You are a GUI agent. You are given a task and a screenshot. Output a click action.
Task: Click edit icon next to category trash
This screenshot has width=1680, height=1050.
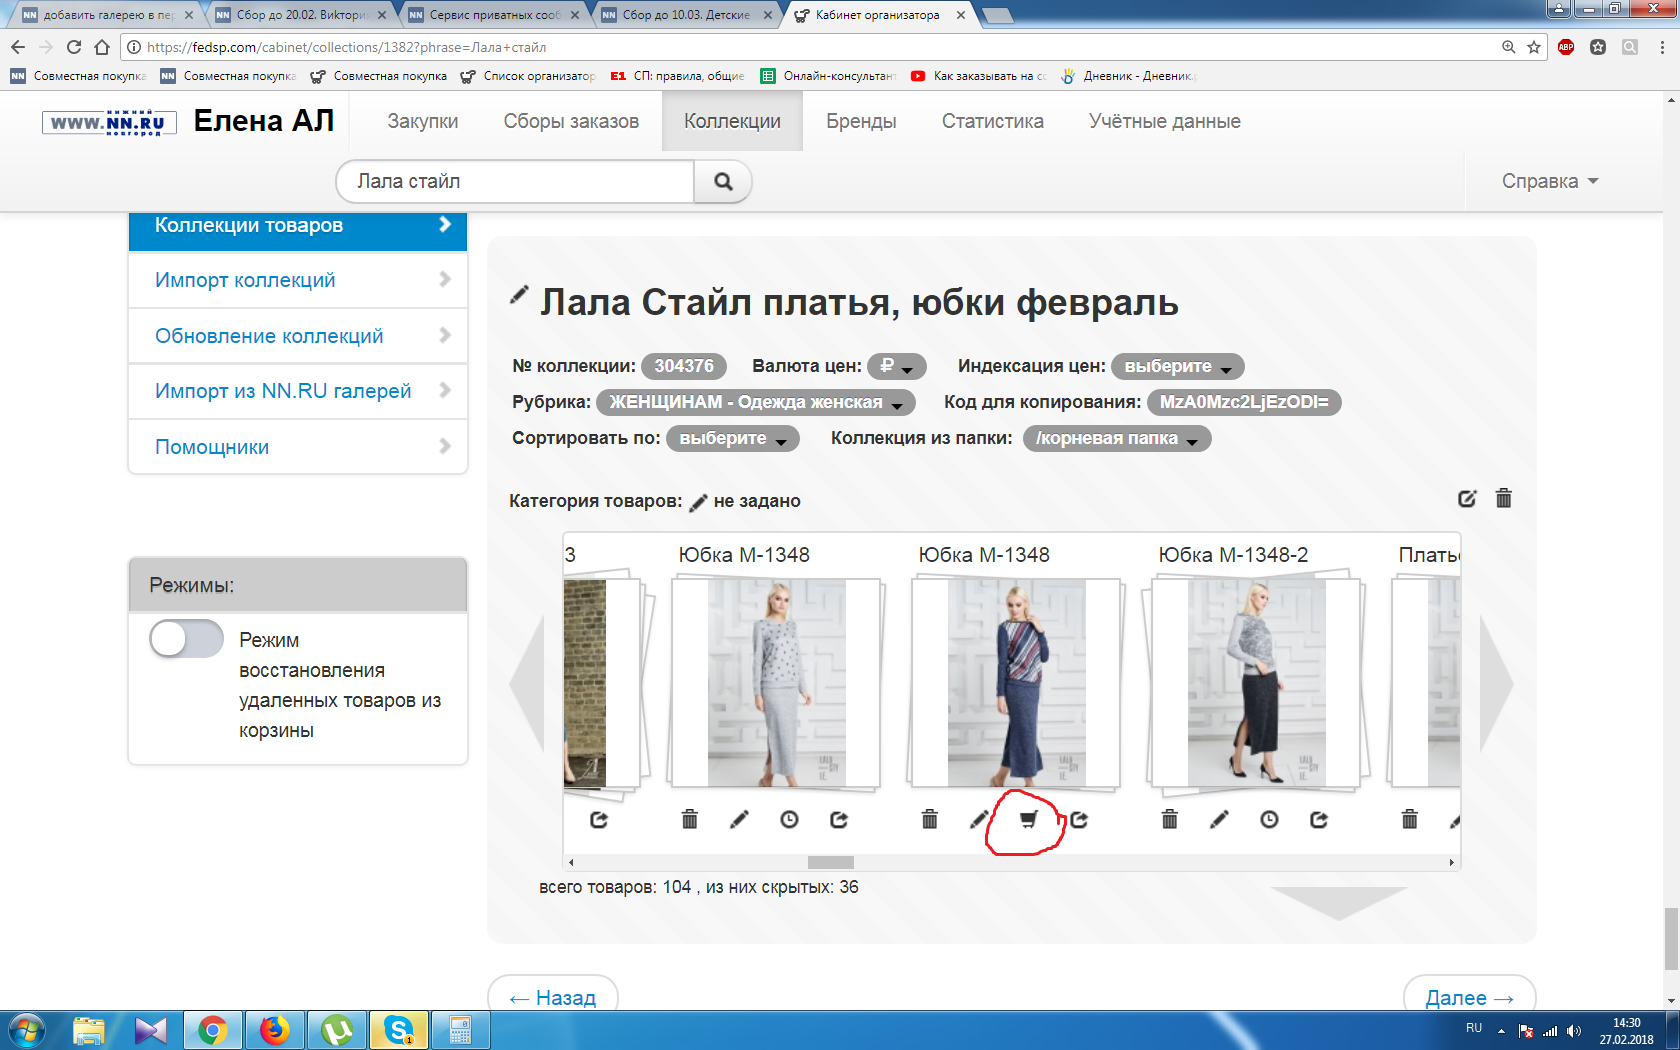[1467, 498]
